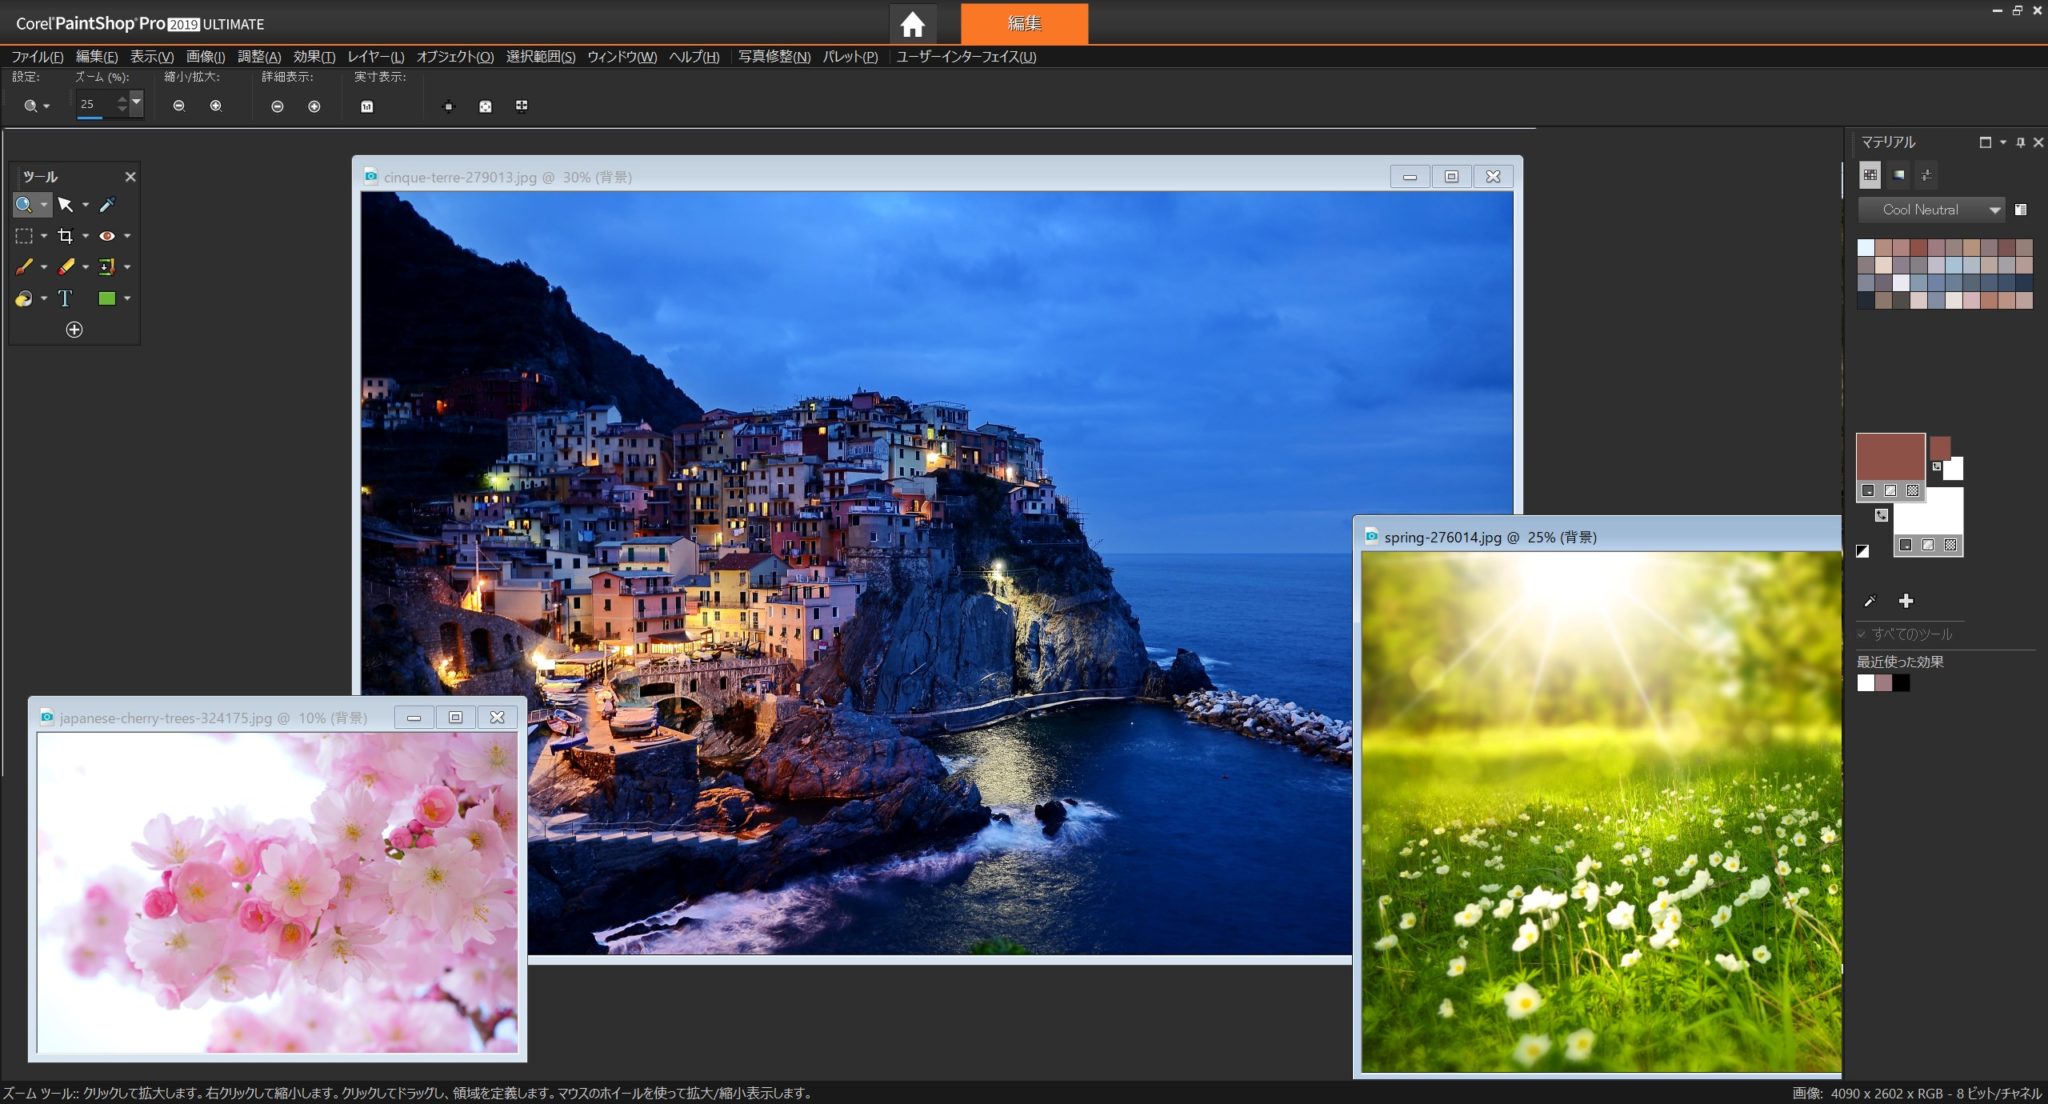The image size is (2048, 1104).
Task: Expand the Paint Brush tool flyout arrow
Action: point(44,267)
